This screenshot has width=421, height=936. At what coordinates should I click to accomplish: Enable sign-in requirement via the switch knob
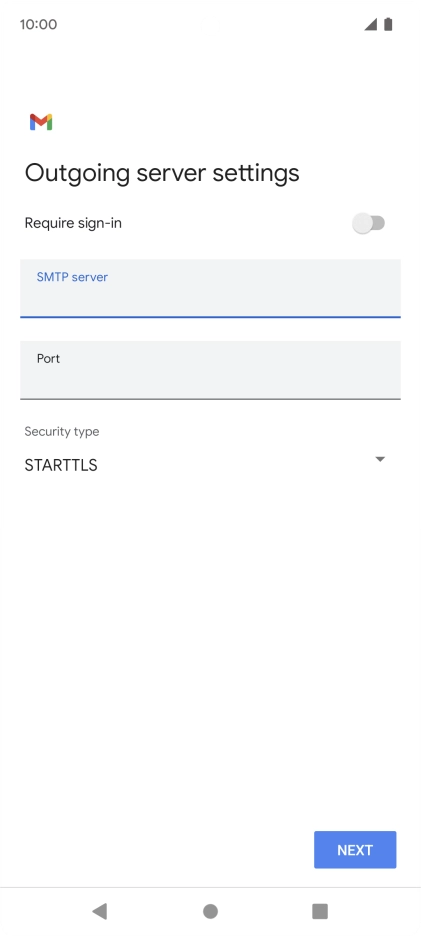[362, 224]
